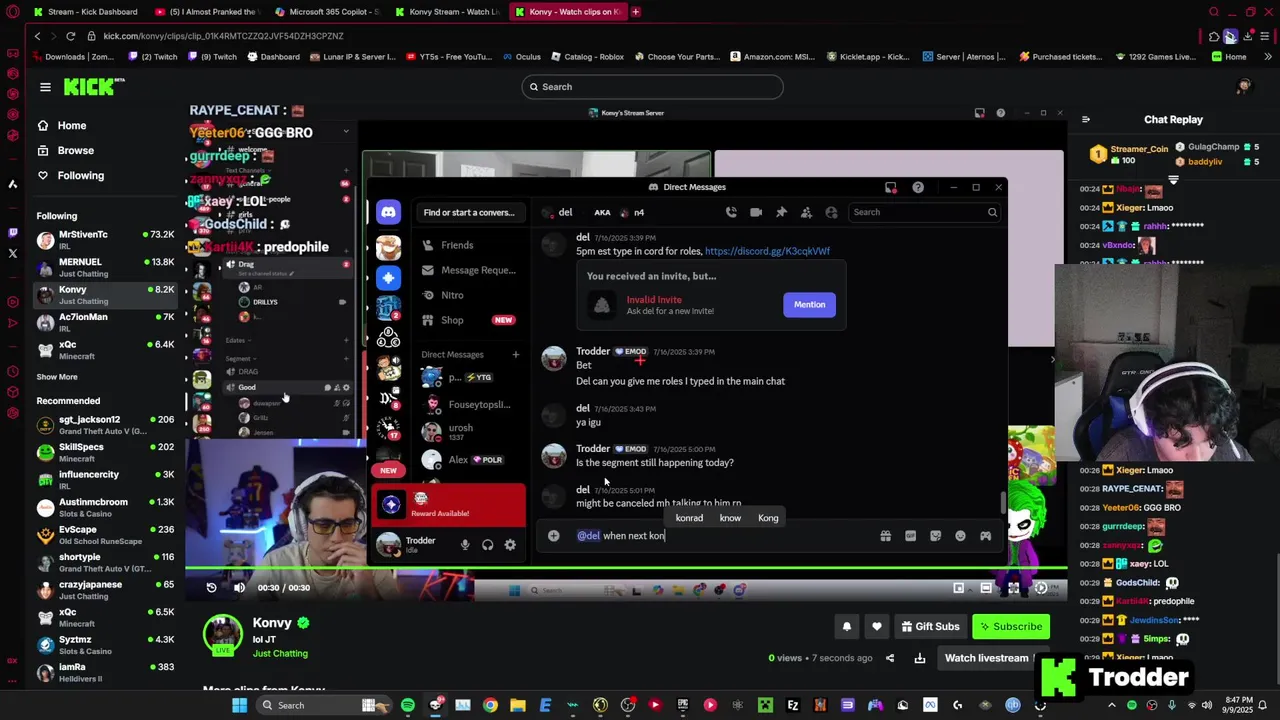The image size is (1280, 720).
Task: Click the Mention button on invite
Action: 809,305
